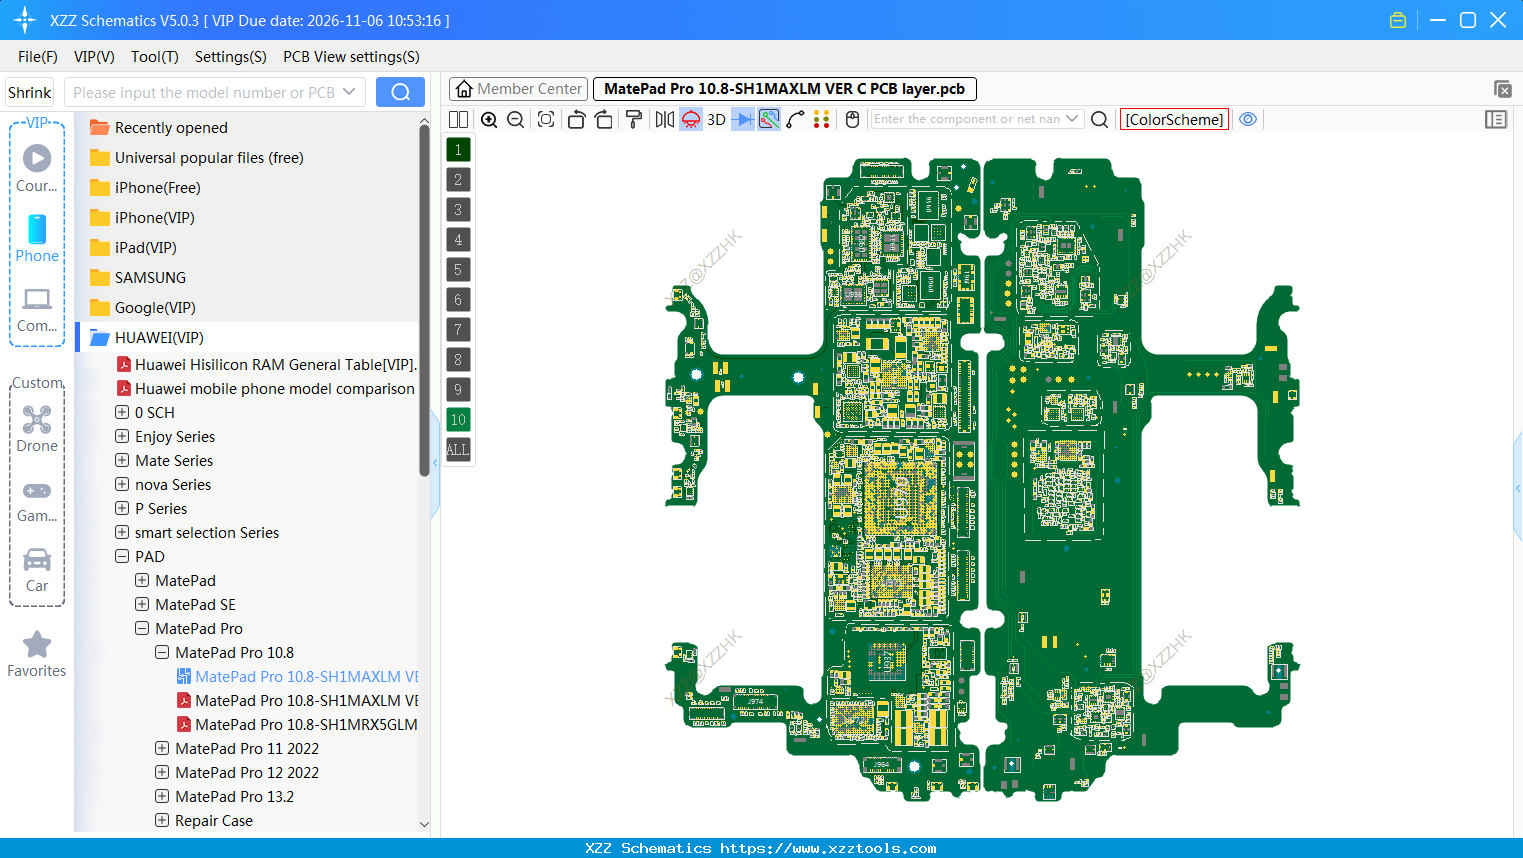Open the component search dropdown arrow
This screenshot has height=858, width=1523.
[1072, 119]
